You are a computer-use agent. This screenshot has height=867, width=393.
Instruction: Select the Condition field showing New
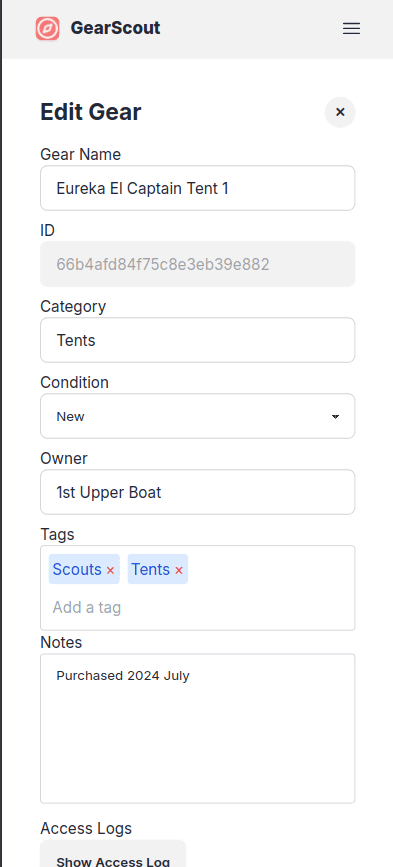pyautogui.click(x=197, y=416)
